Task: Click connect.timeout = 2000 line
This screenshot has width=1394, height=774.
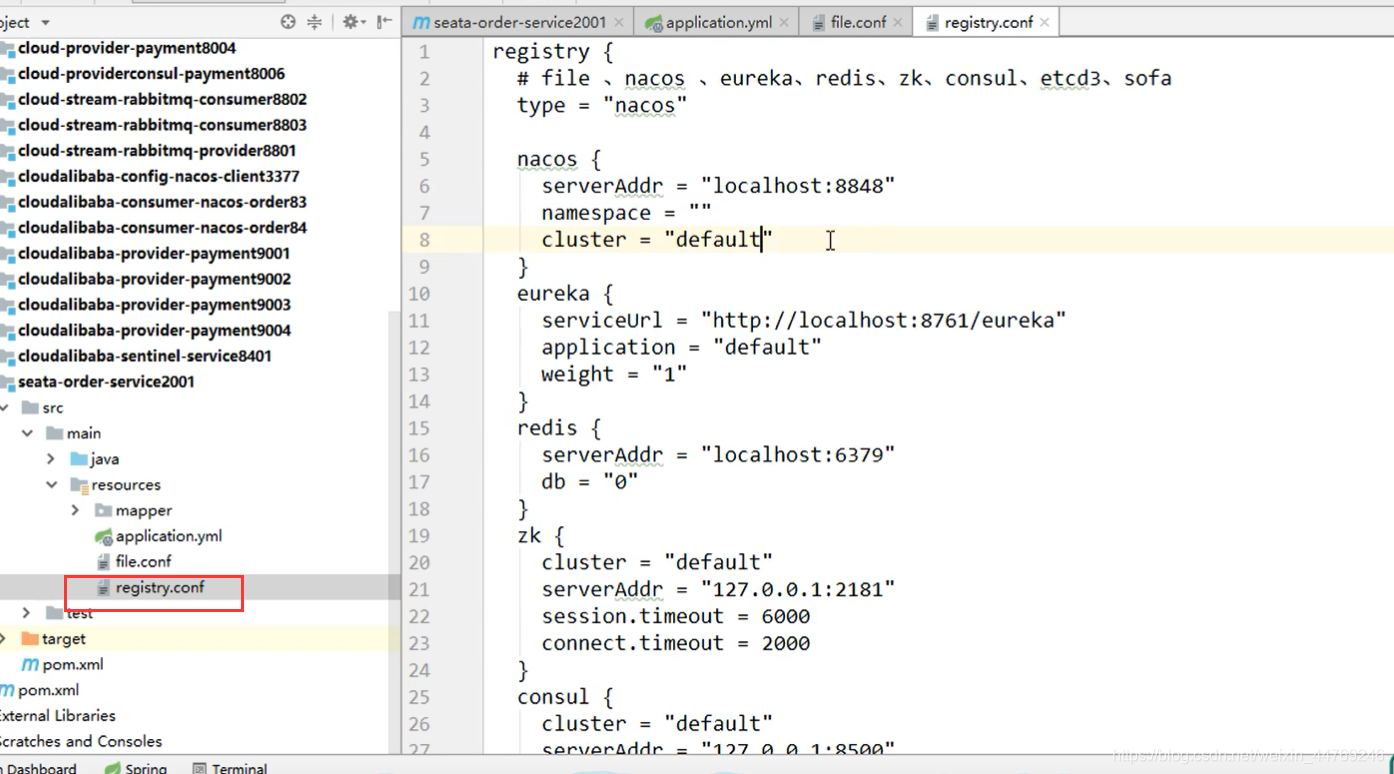Action: pos(675,643)
